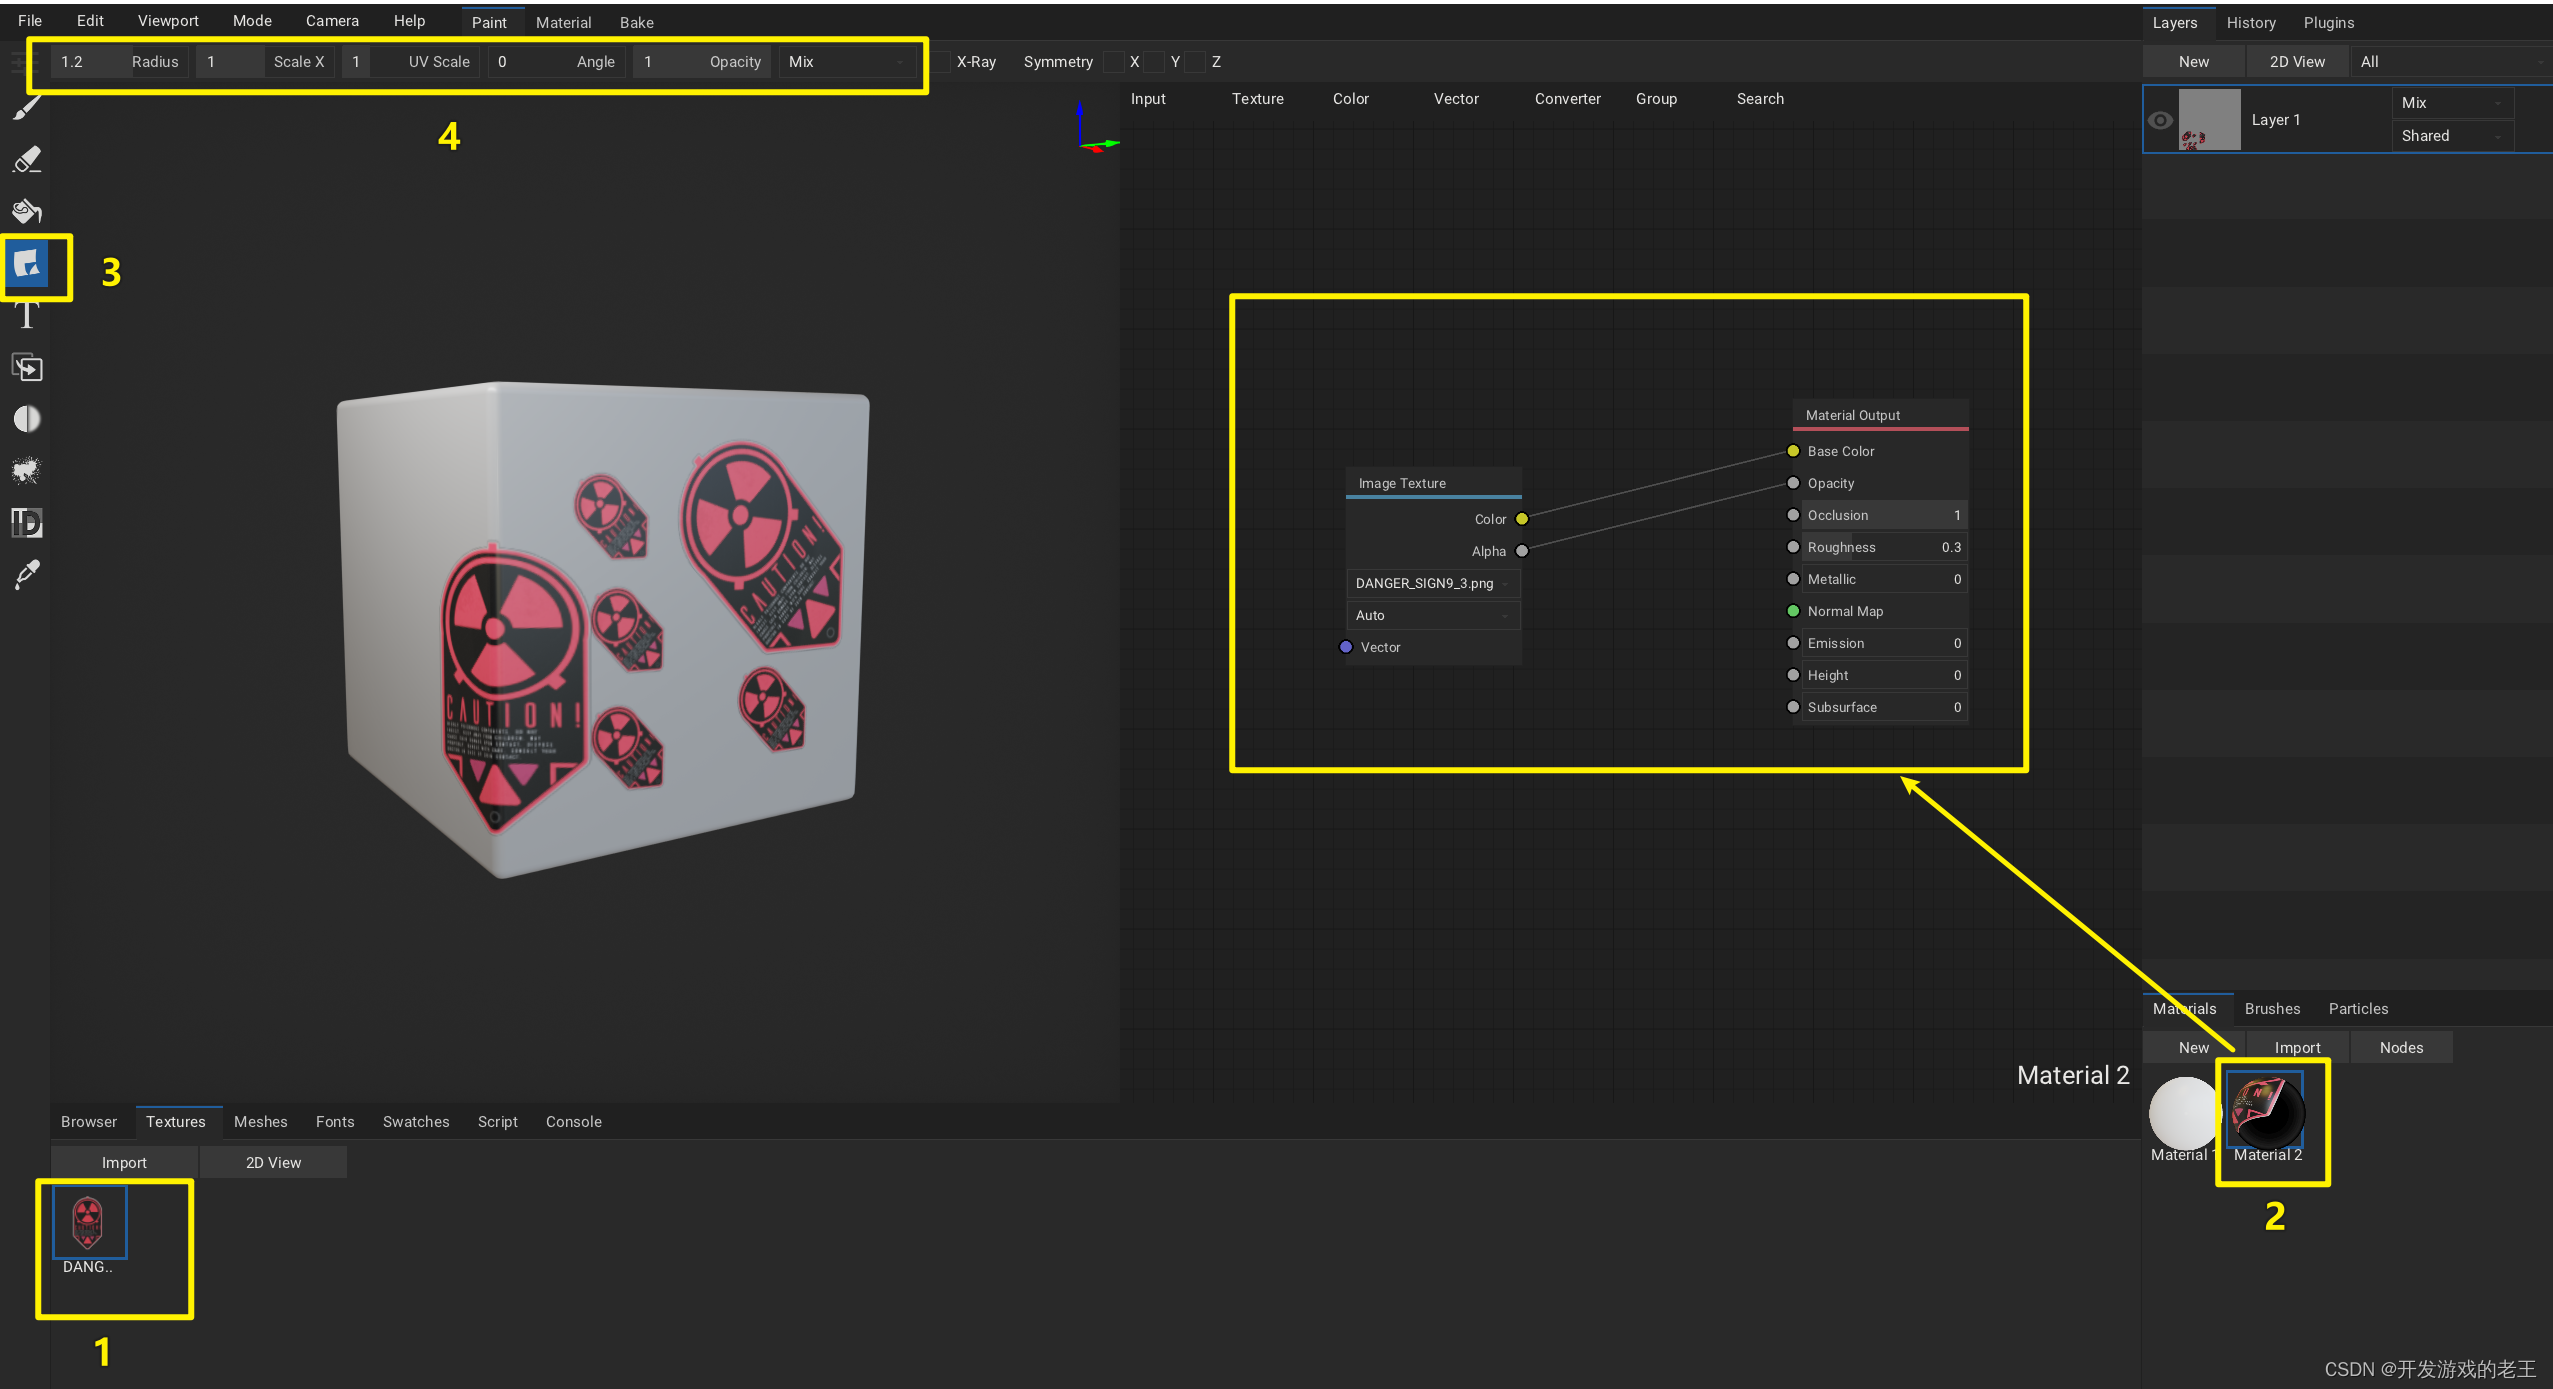Select the Eraser tool
Viewport: 2553px width, 1389px height.
tap(27, 159)
